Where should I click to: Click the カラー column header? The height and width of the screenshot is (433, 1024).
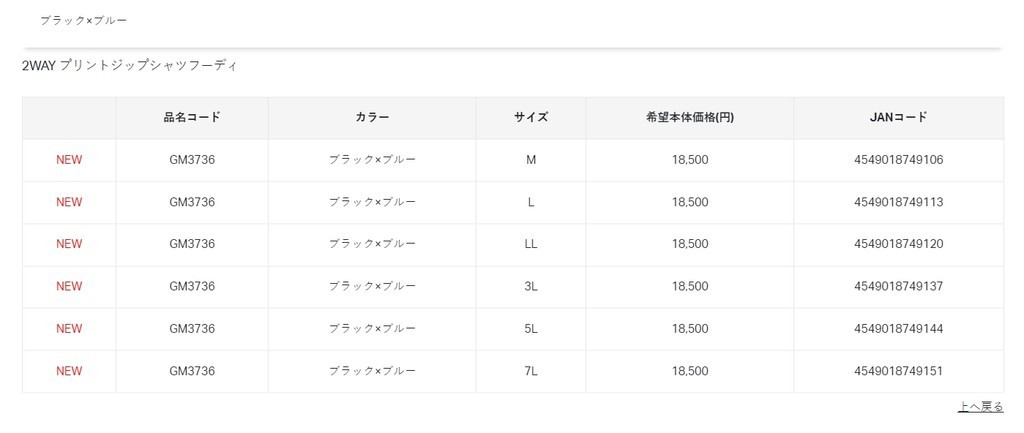coord(372,117)
